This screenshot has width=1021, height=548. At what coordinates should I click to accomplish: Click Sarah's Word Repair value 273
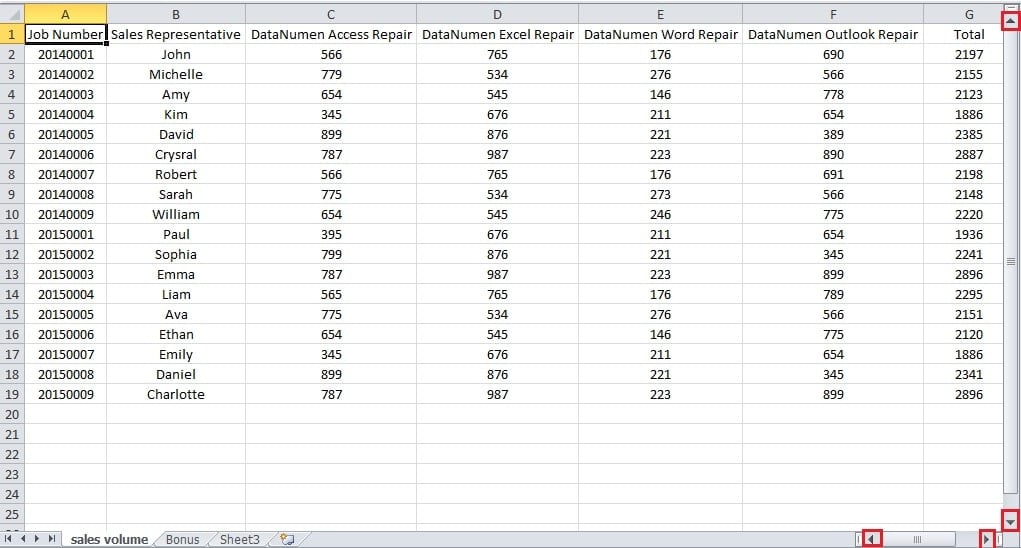(x=660, y=194)
